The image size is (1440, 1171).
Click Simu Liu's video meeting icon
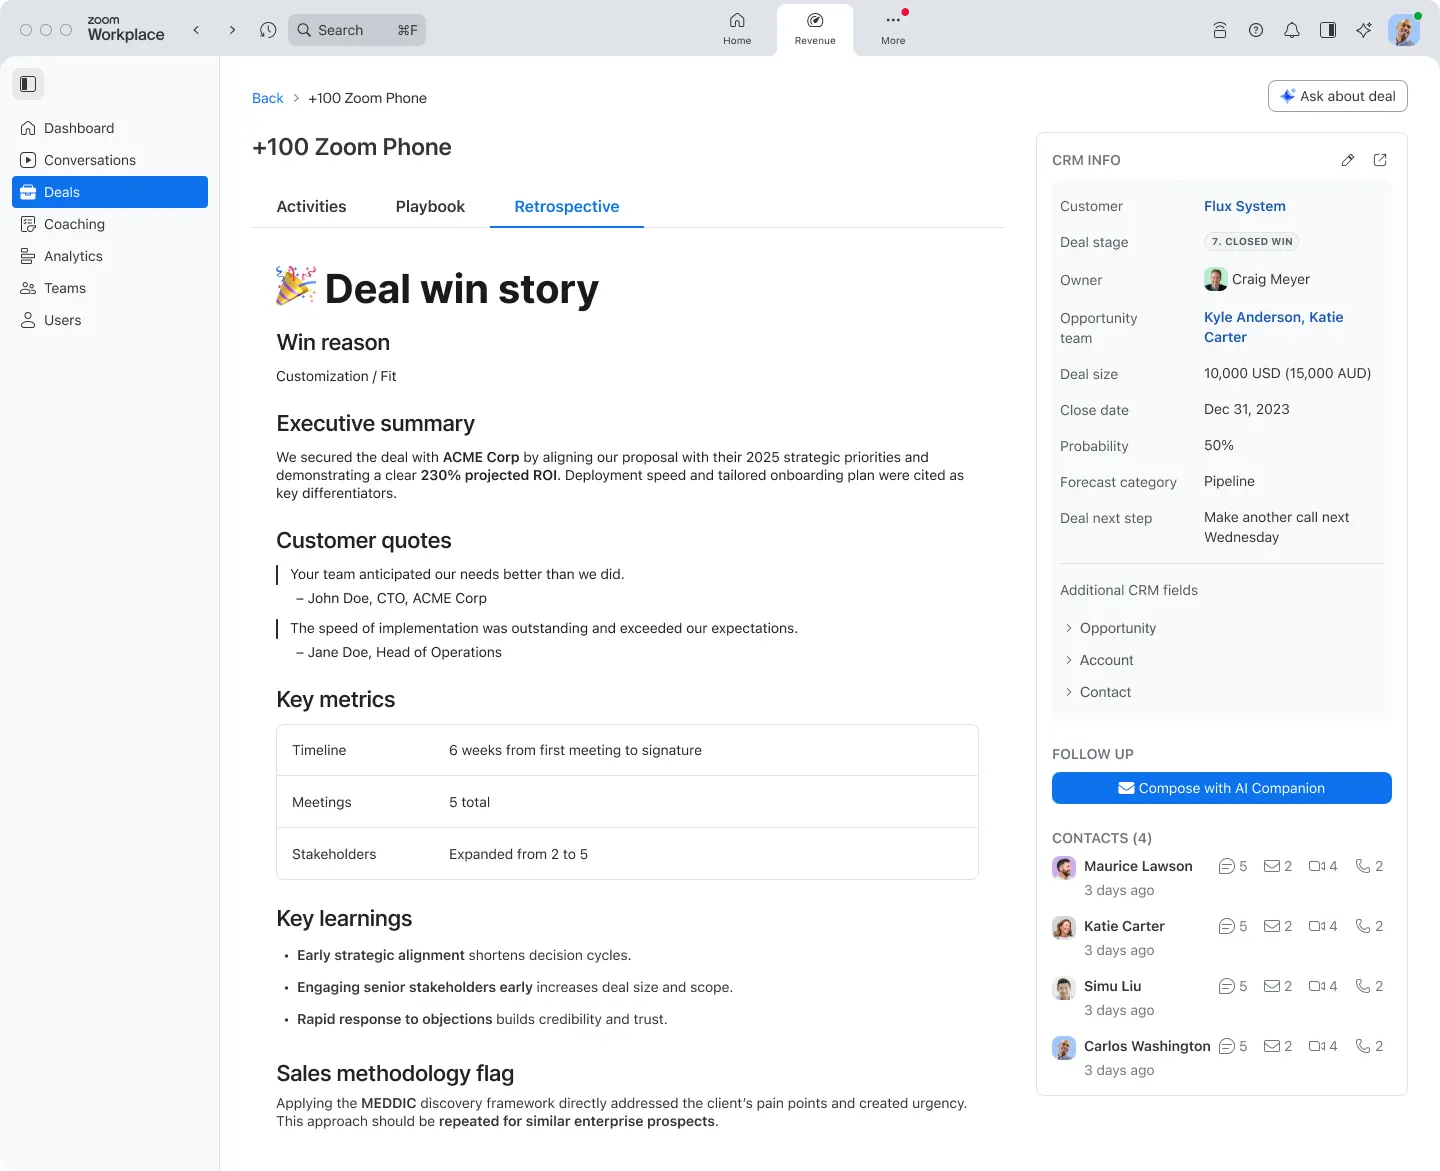click(1317, 986)
